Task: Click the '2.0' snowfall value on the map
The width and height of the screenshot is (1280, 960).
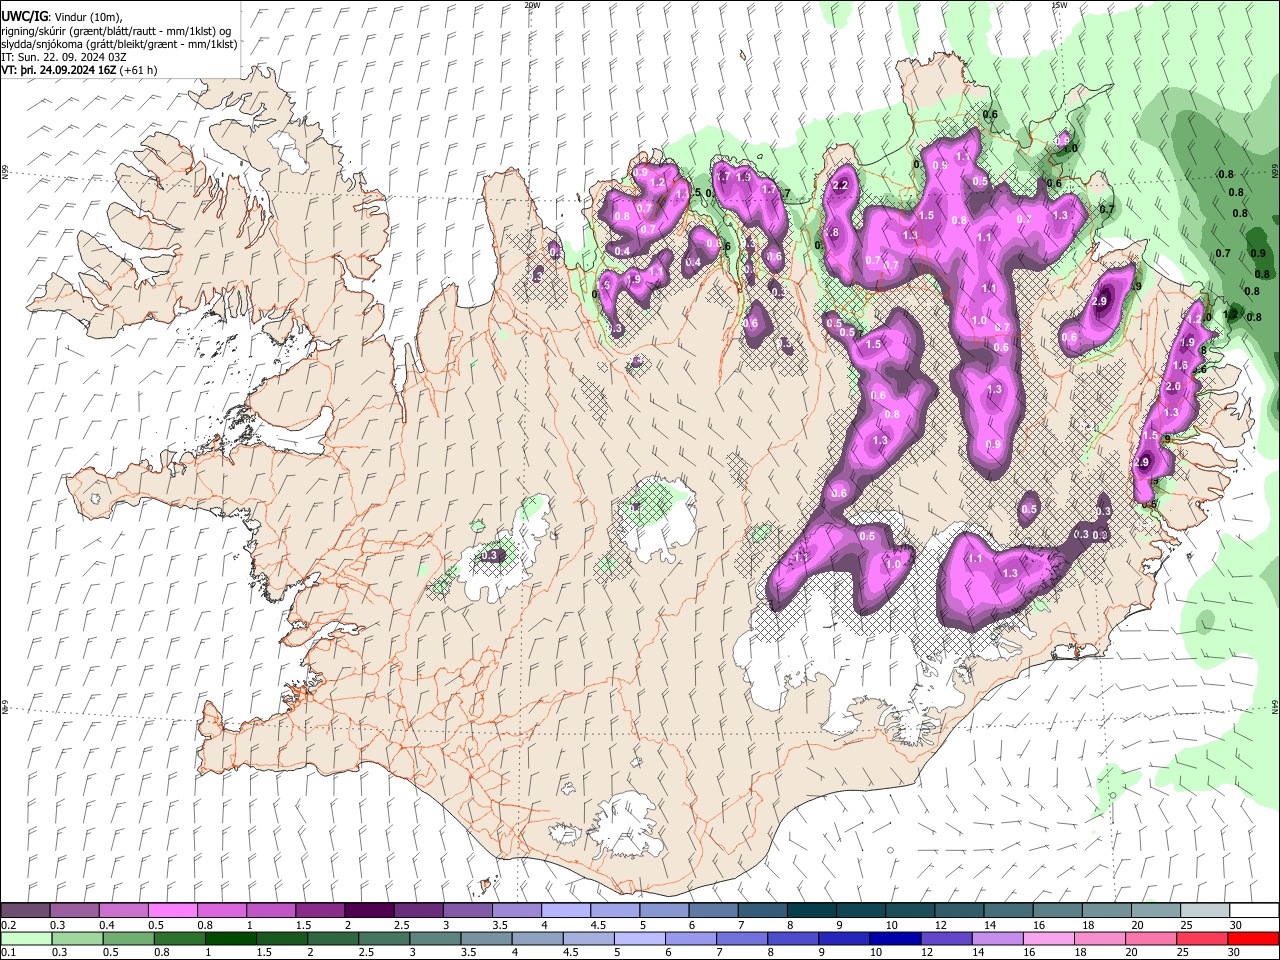Action: click(x=1173, y=386)
